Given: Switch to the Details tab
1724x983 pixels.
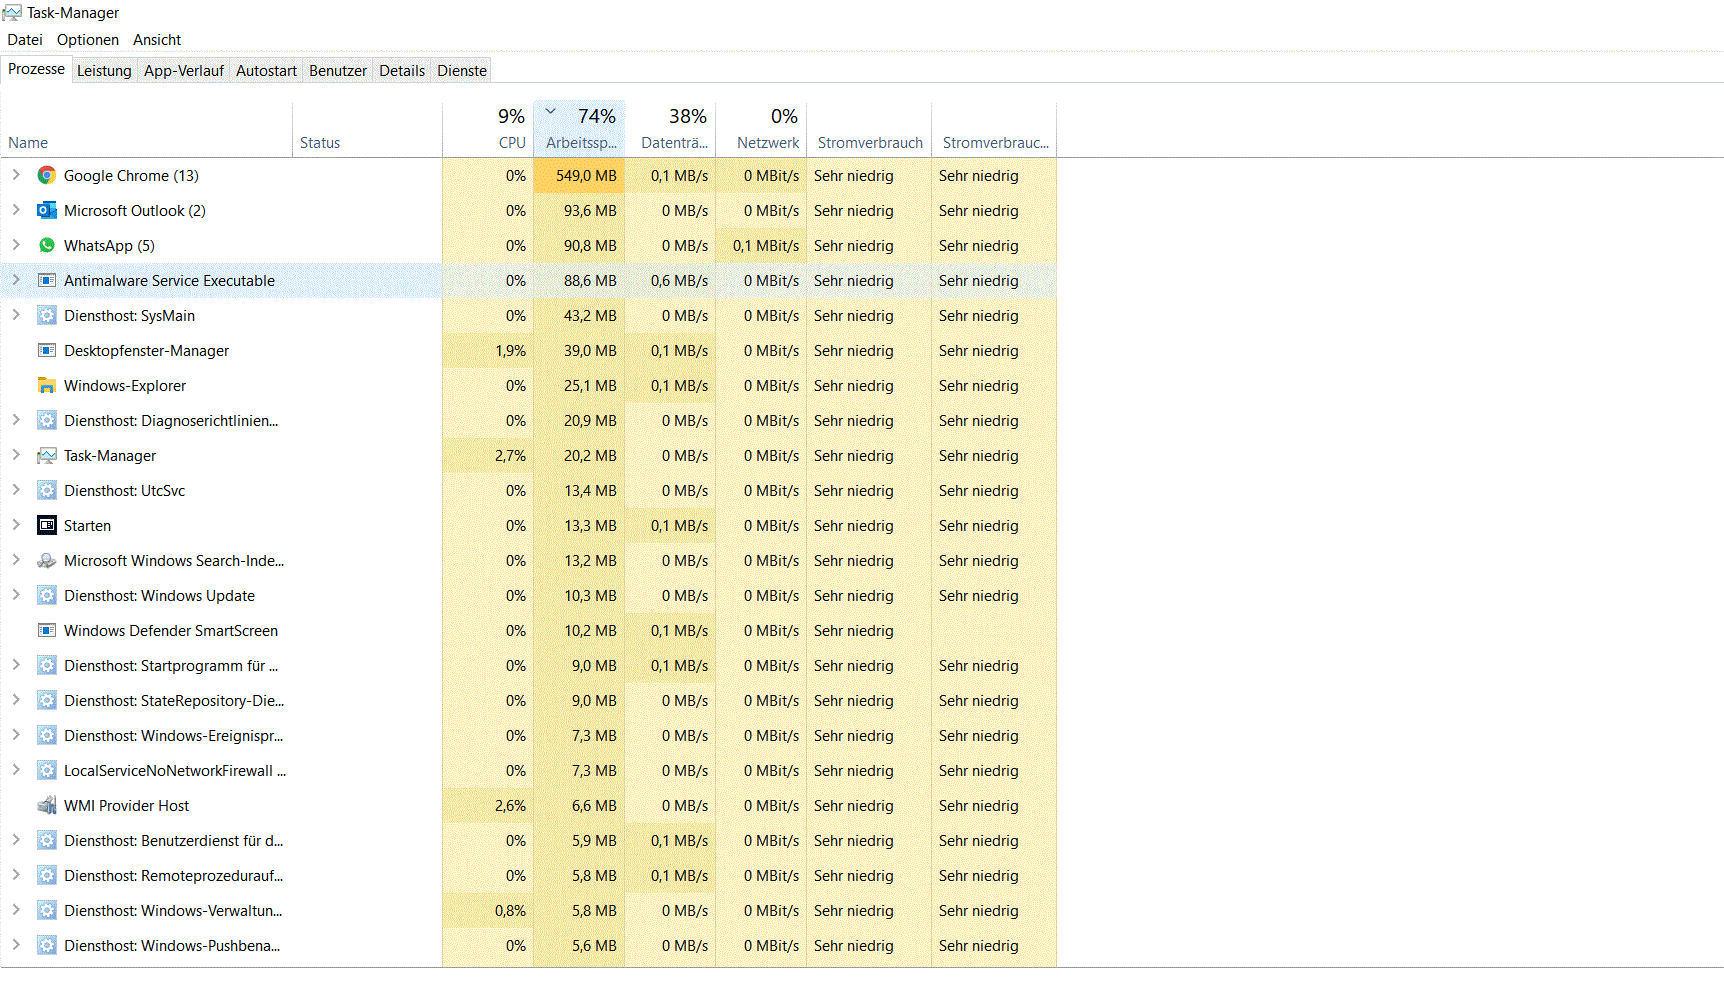Looking at the screenshot, I should click(402, 71).
